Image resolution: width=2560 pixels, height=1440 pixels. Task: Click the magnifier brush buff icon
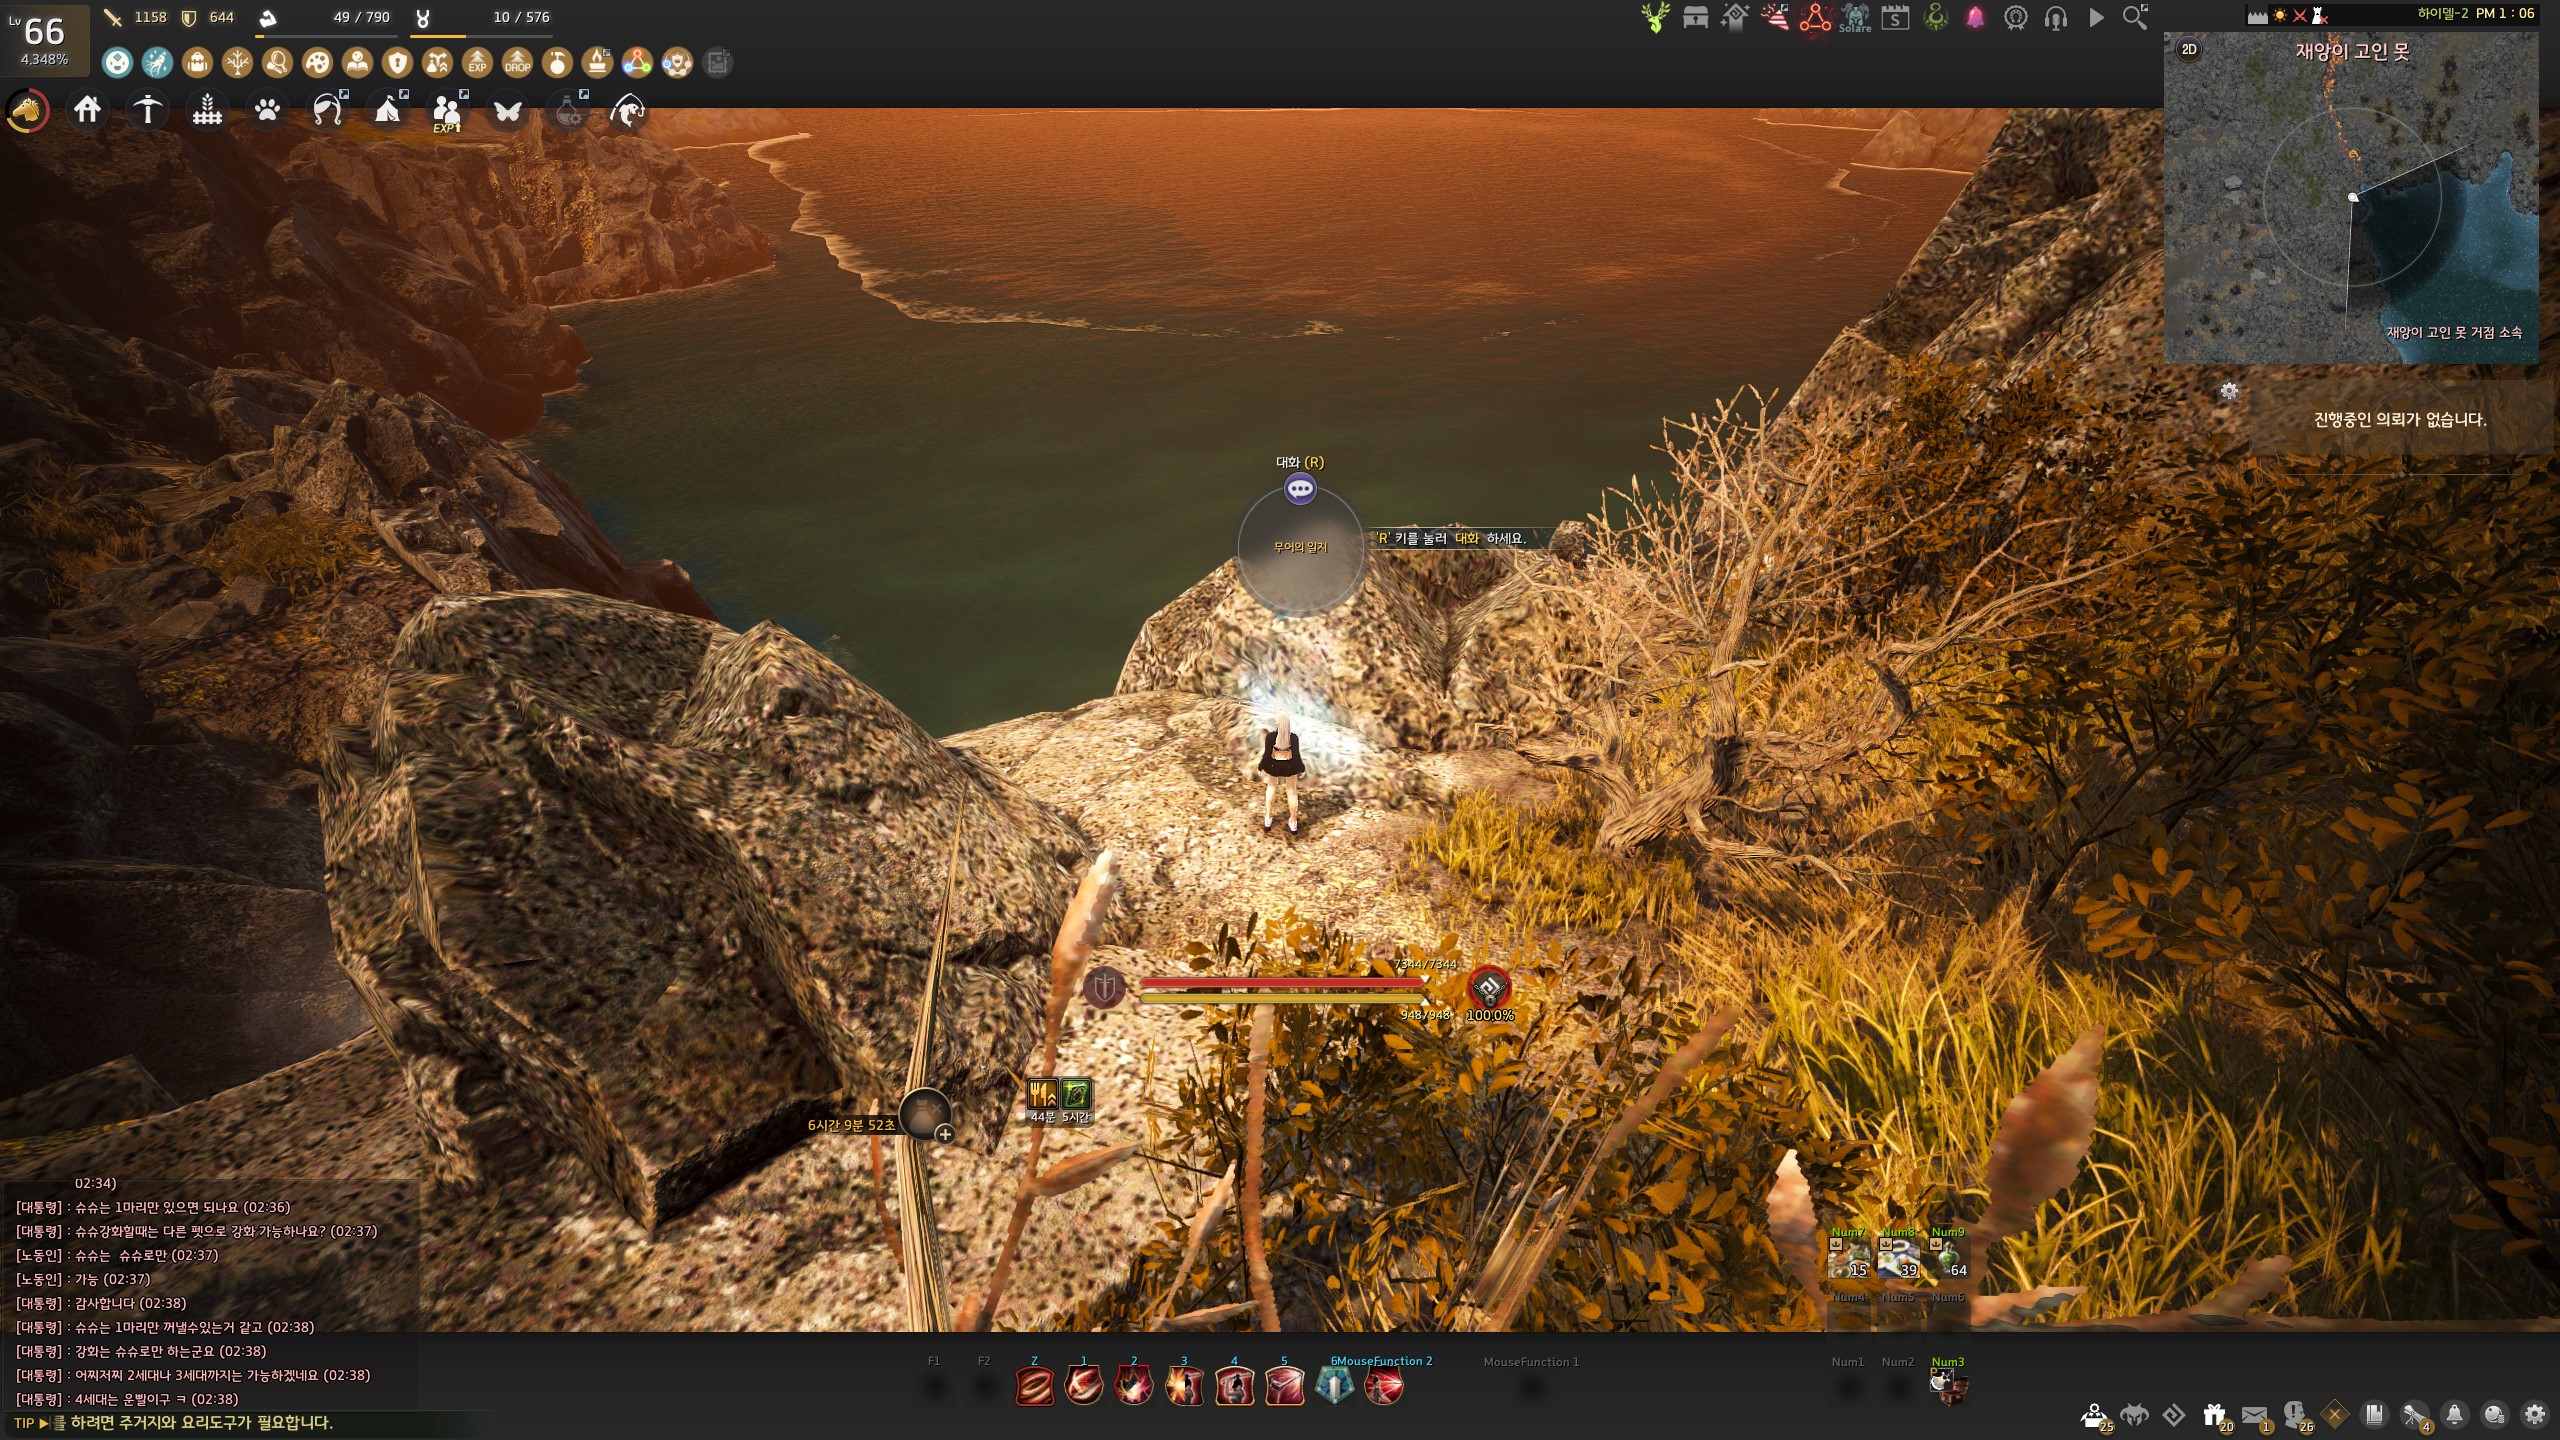(x=277, y=63)
